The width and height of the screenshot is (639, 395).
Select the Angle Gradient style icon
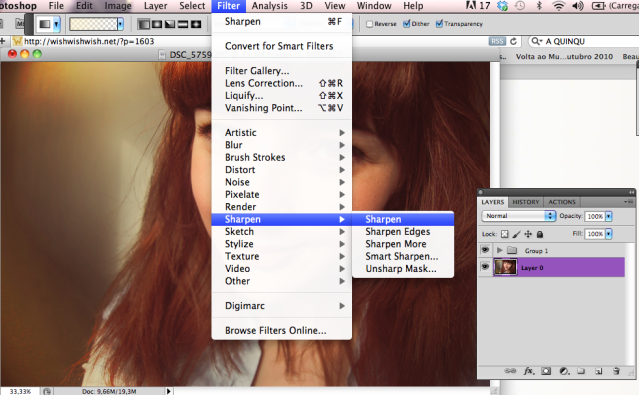170,24
